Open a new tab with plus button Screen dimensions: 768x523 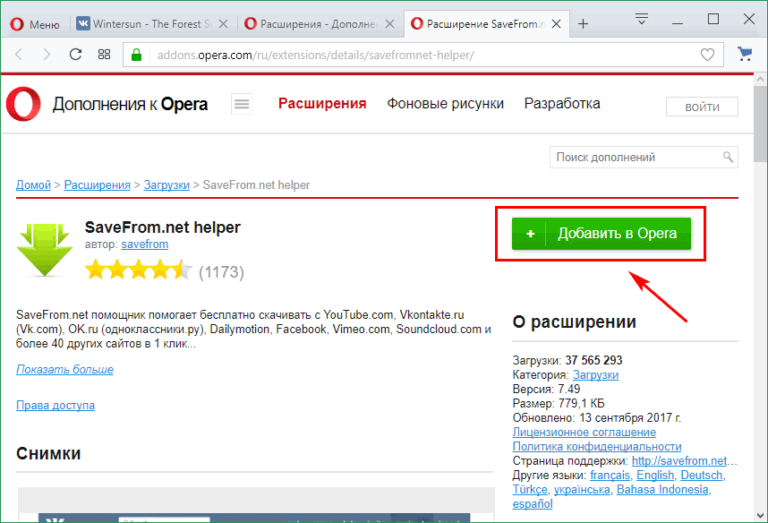tap(583, 24)
